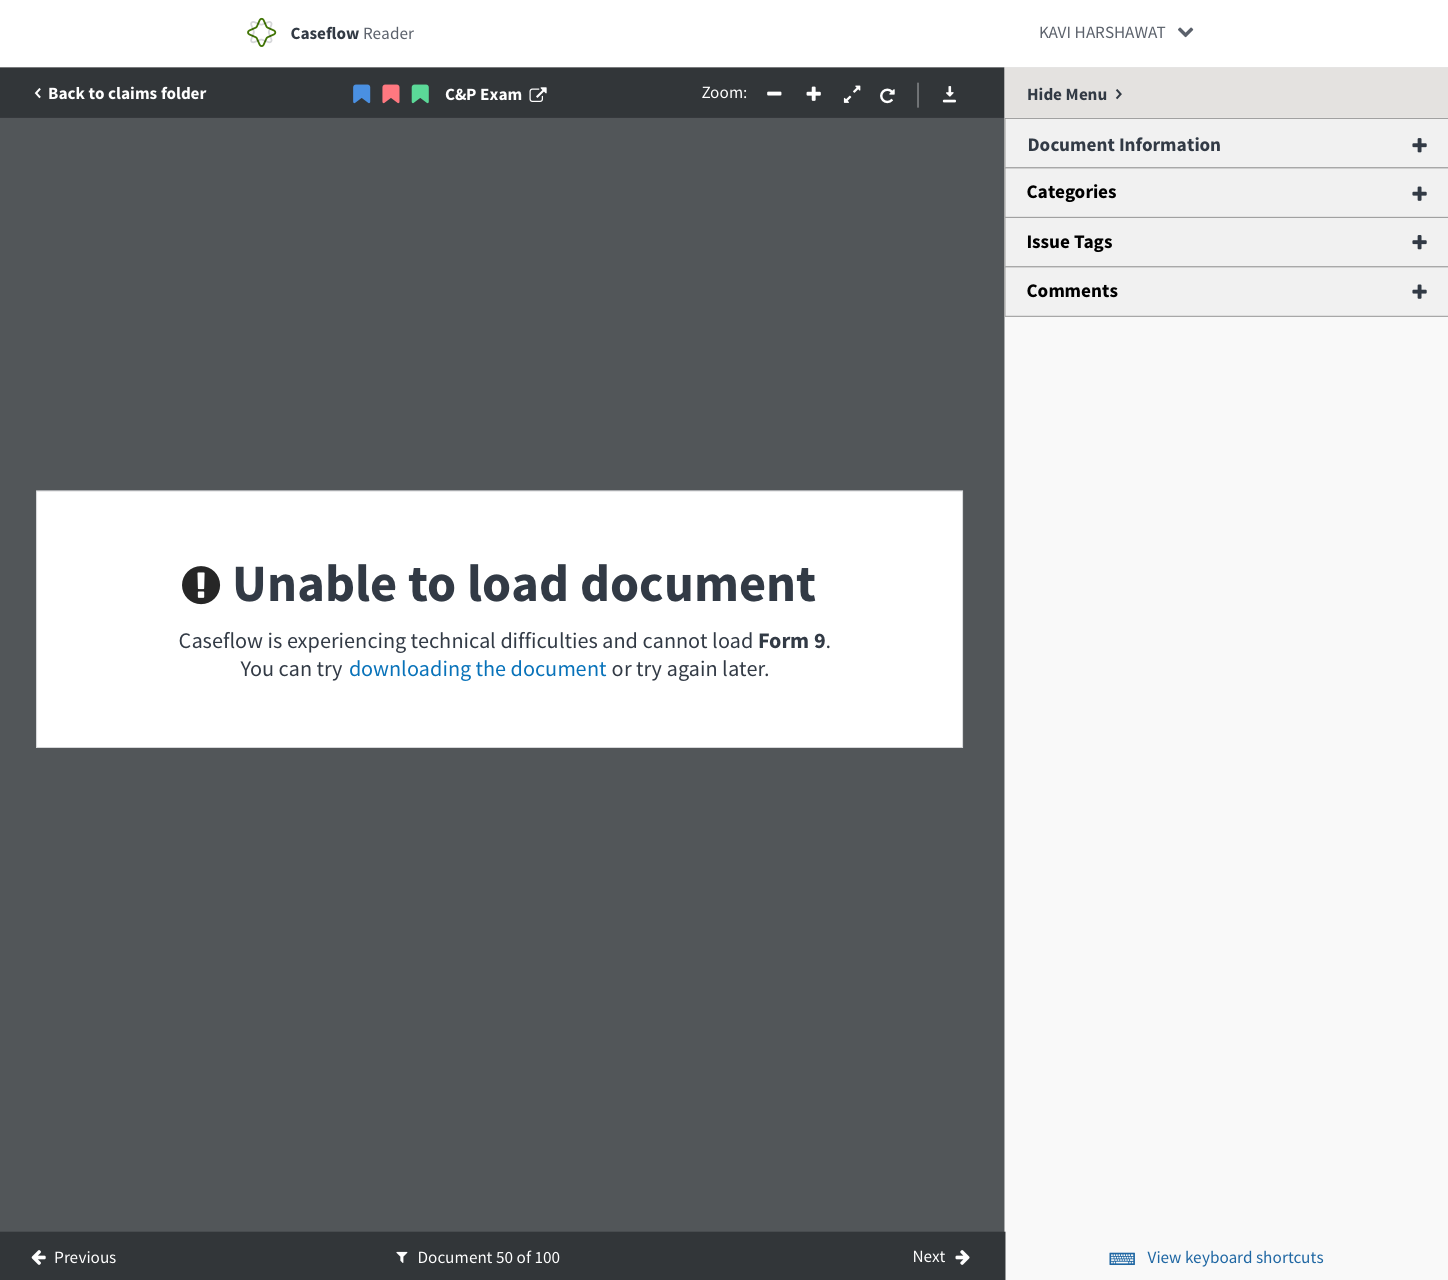Image resolution: width=1448 pixels, height=1280 pixels.
Task: Click the Unable to load document heading
Action: click(524, 584)
